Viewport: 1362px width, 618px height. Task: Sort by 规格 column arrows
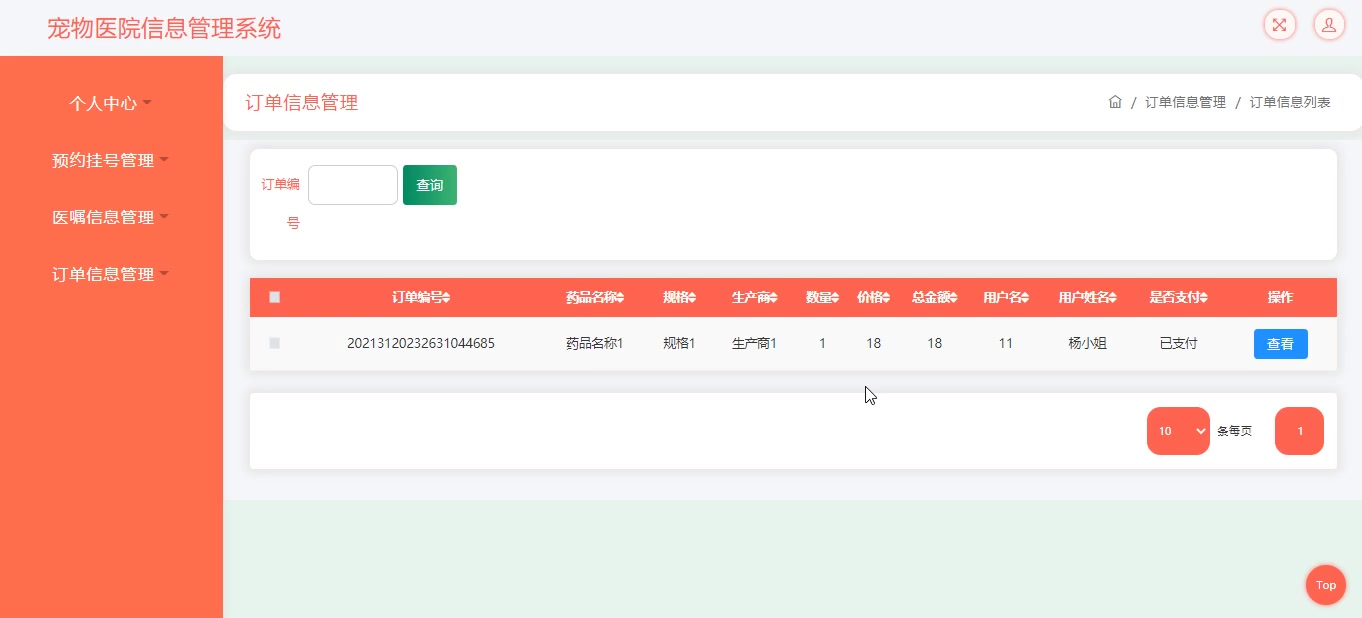point(692,298)
